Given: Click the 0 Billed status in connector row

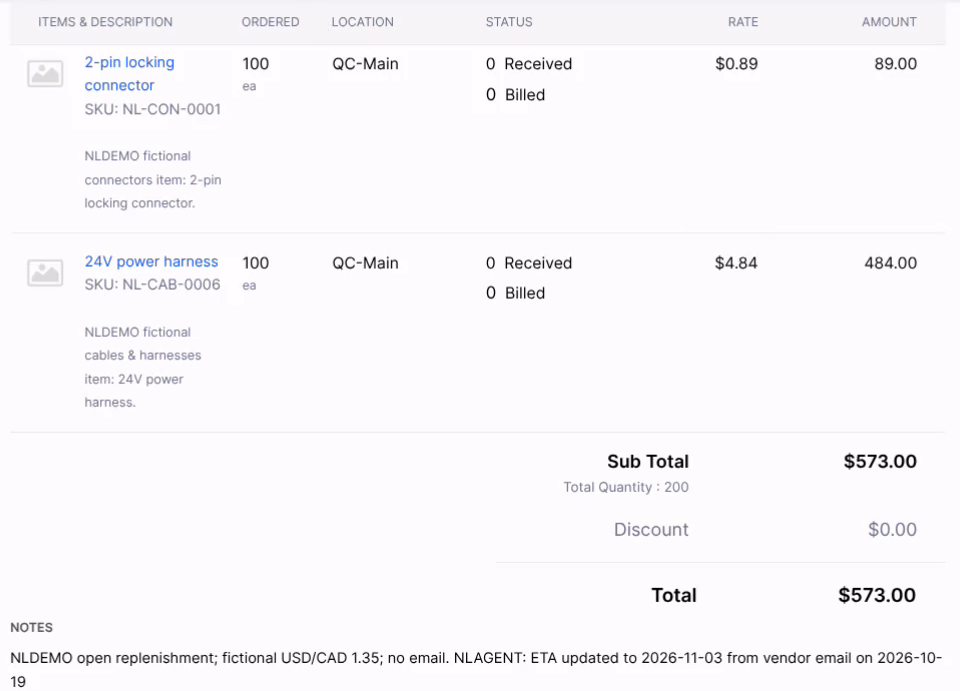Looking at the screenshot, I should pos(516,95).
